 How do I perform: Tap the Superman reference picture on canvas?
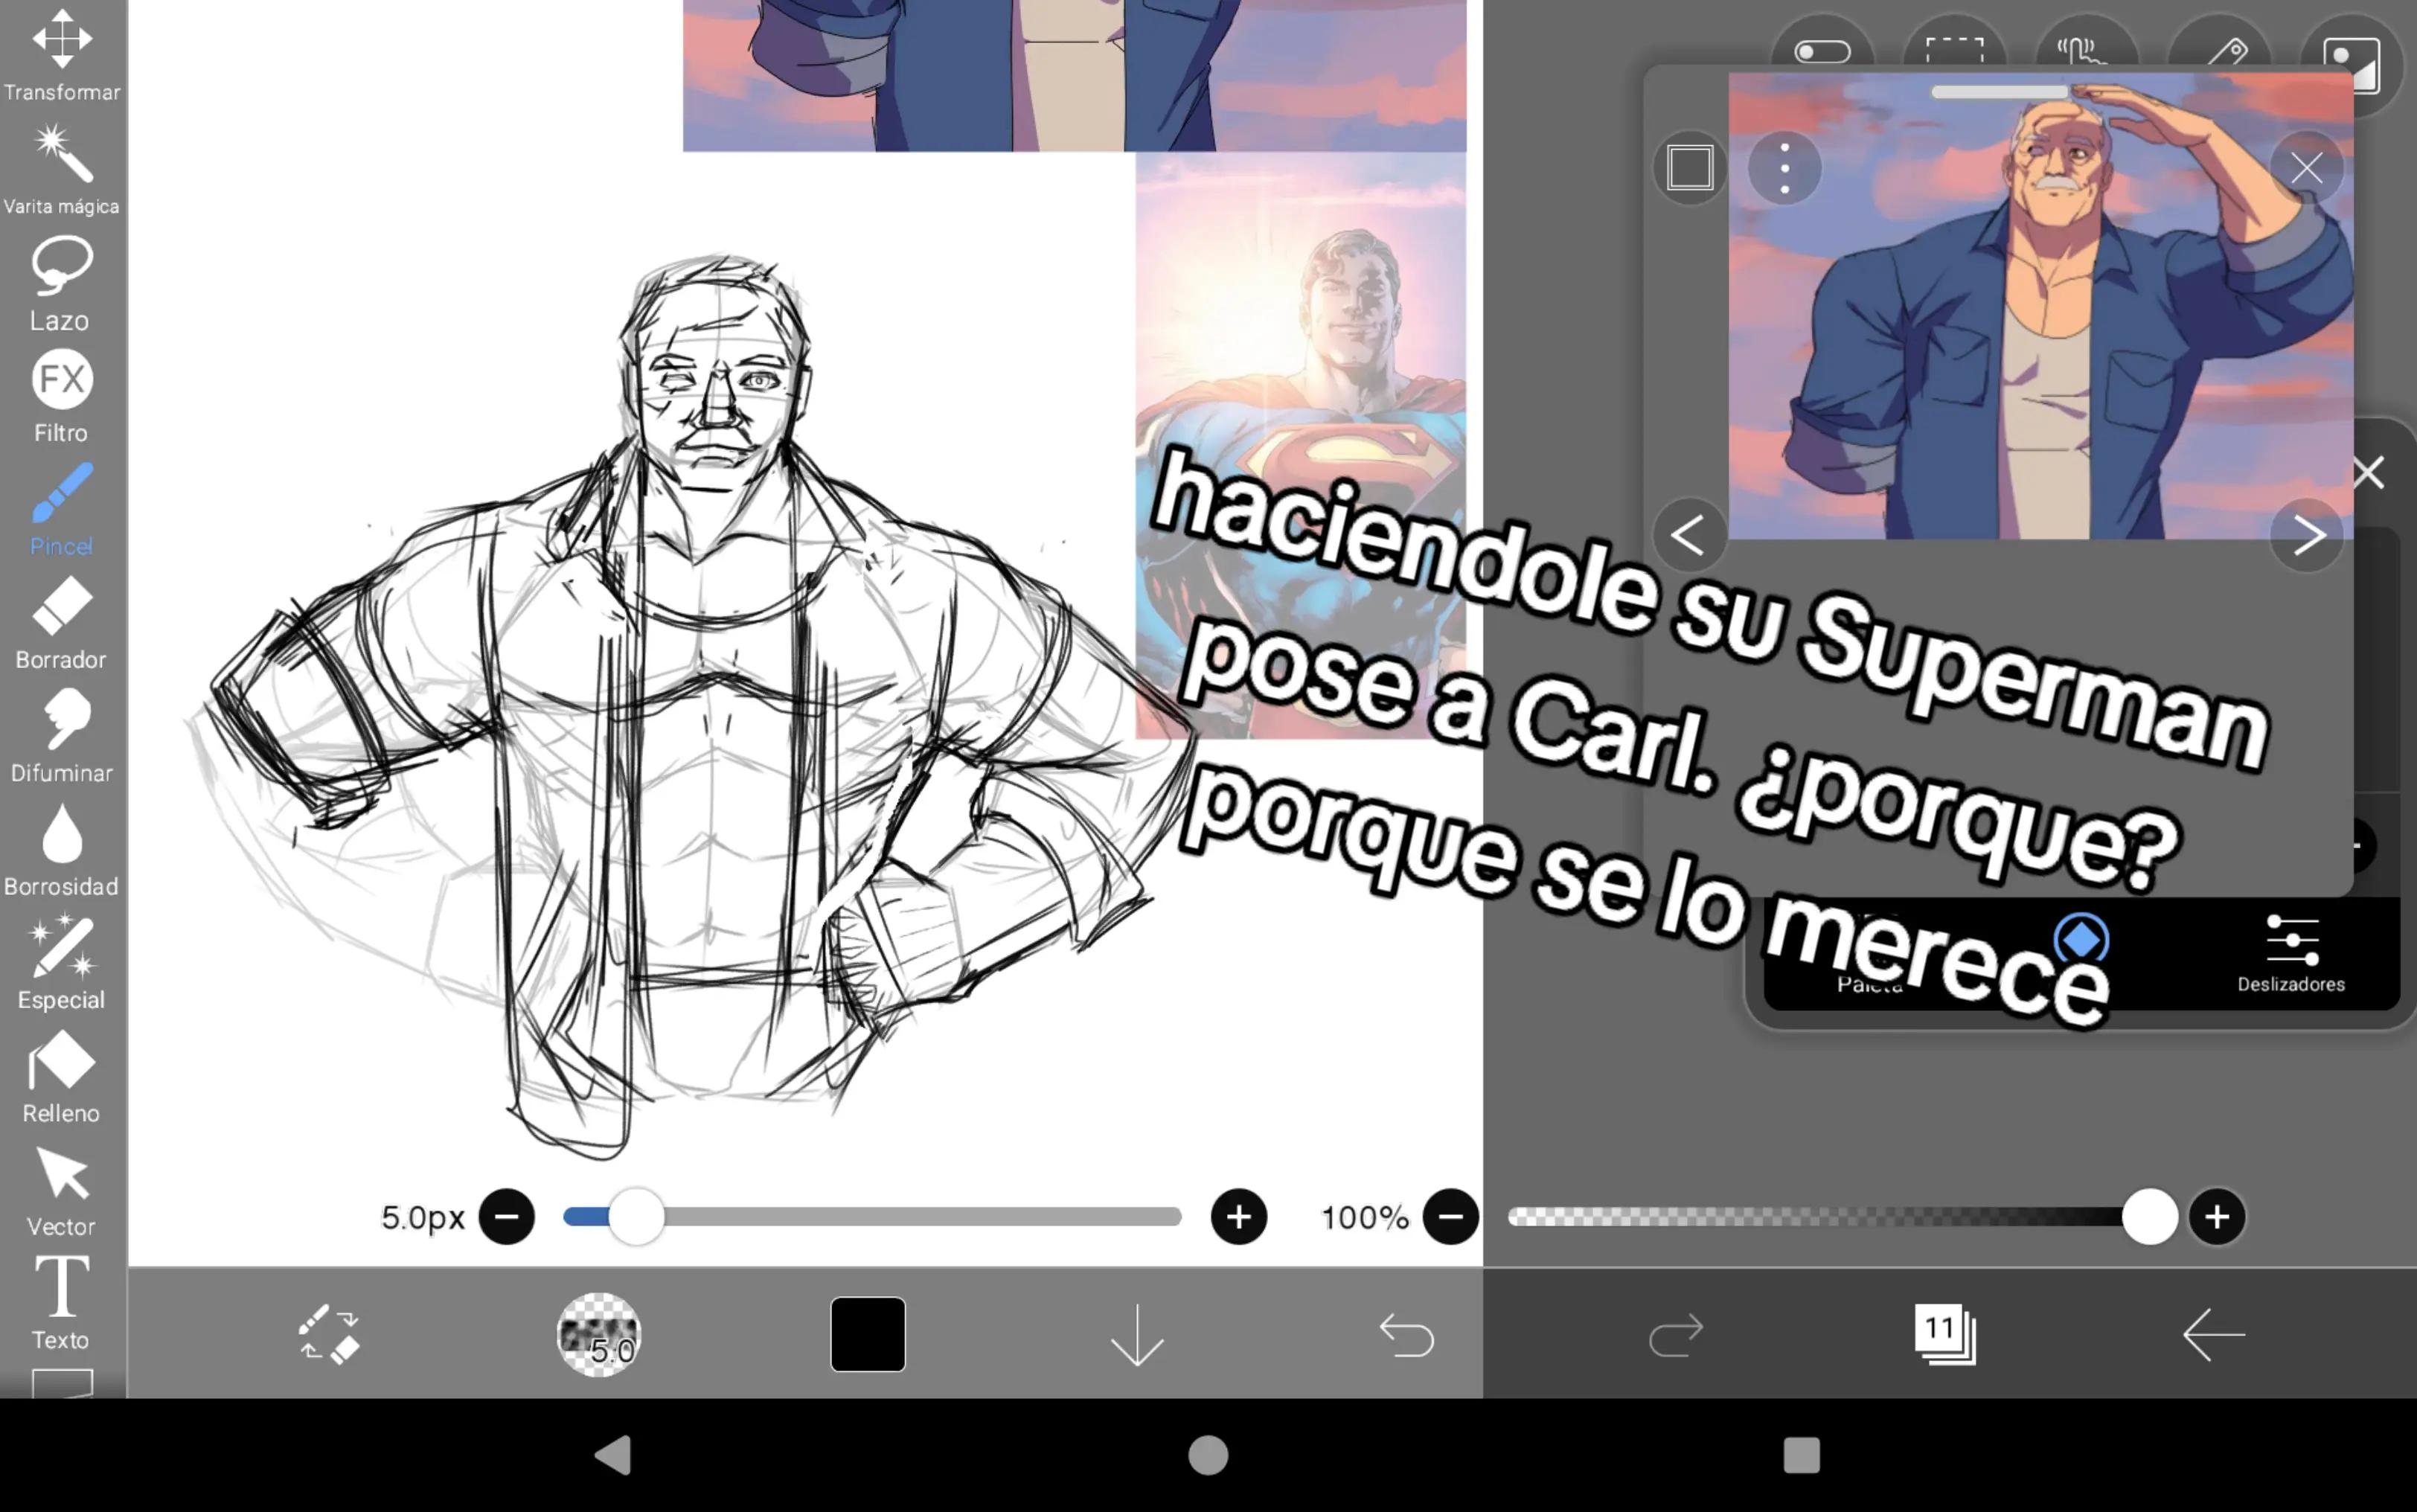point(1301,445)
